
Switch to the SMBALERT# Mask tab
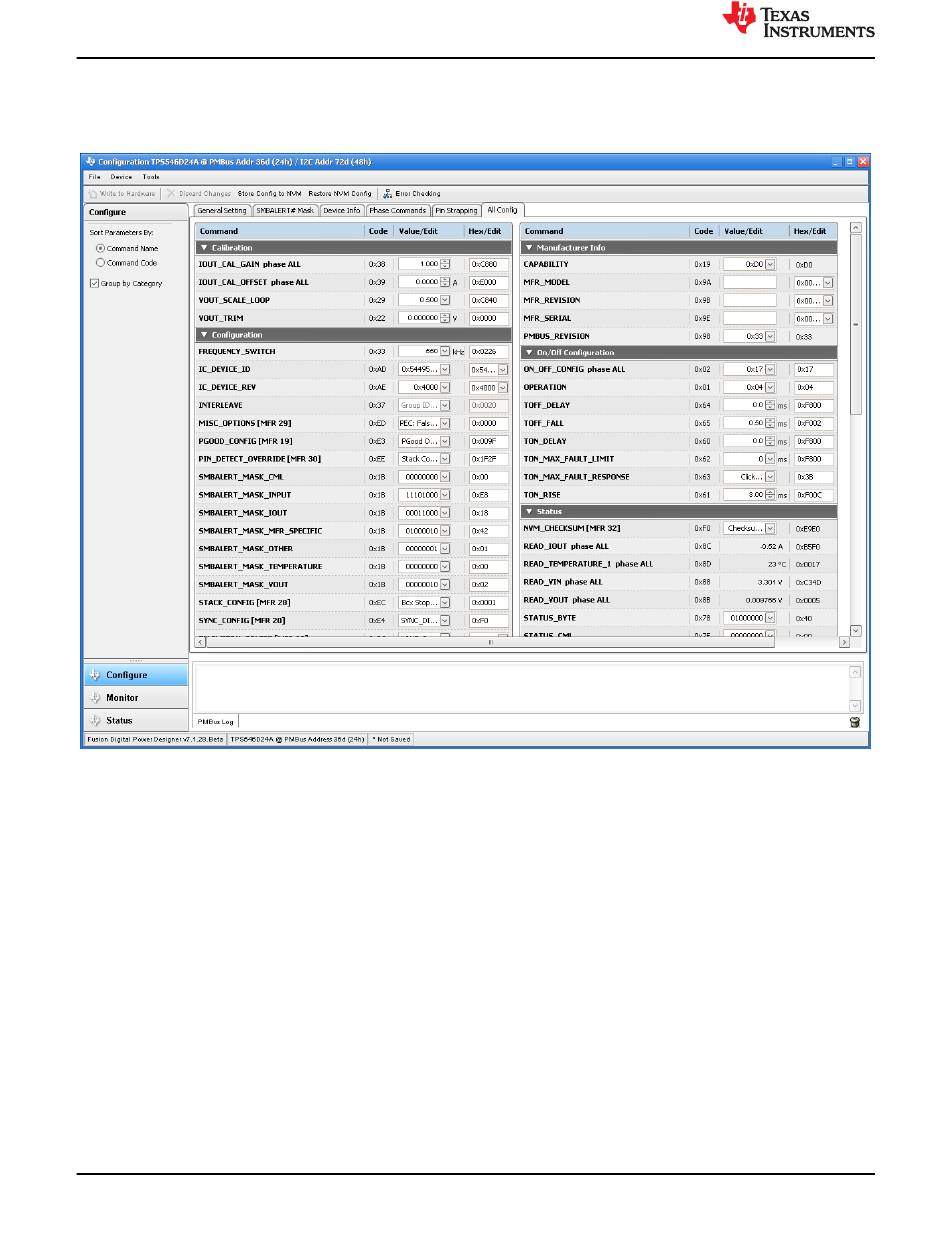click(x=285, y=211)
